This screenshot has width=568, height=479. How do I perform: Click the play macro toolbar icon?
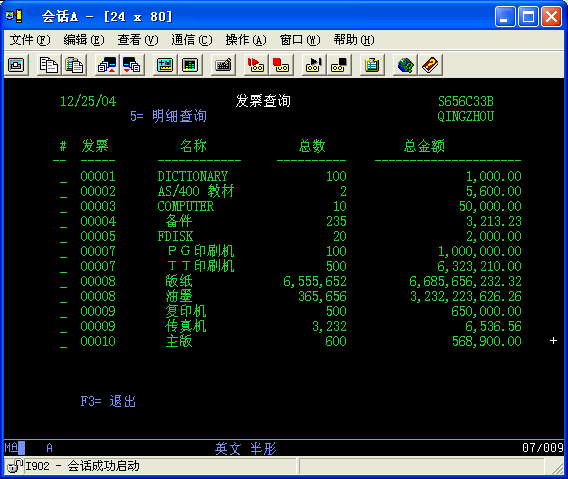click(314, 65)
